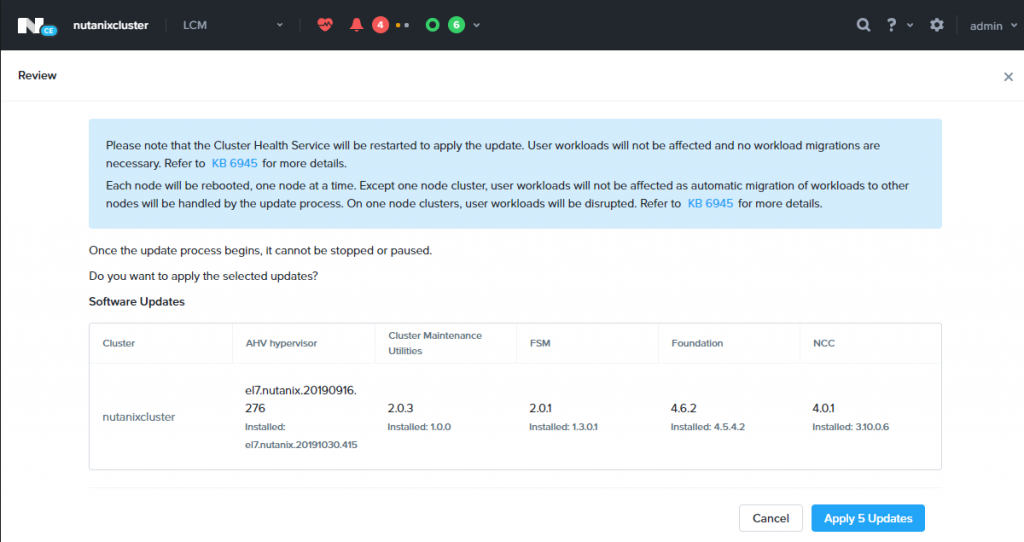1024x542 pixels.
Task: Select the Cluster column header
Action: pos(119,343)
